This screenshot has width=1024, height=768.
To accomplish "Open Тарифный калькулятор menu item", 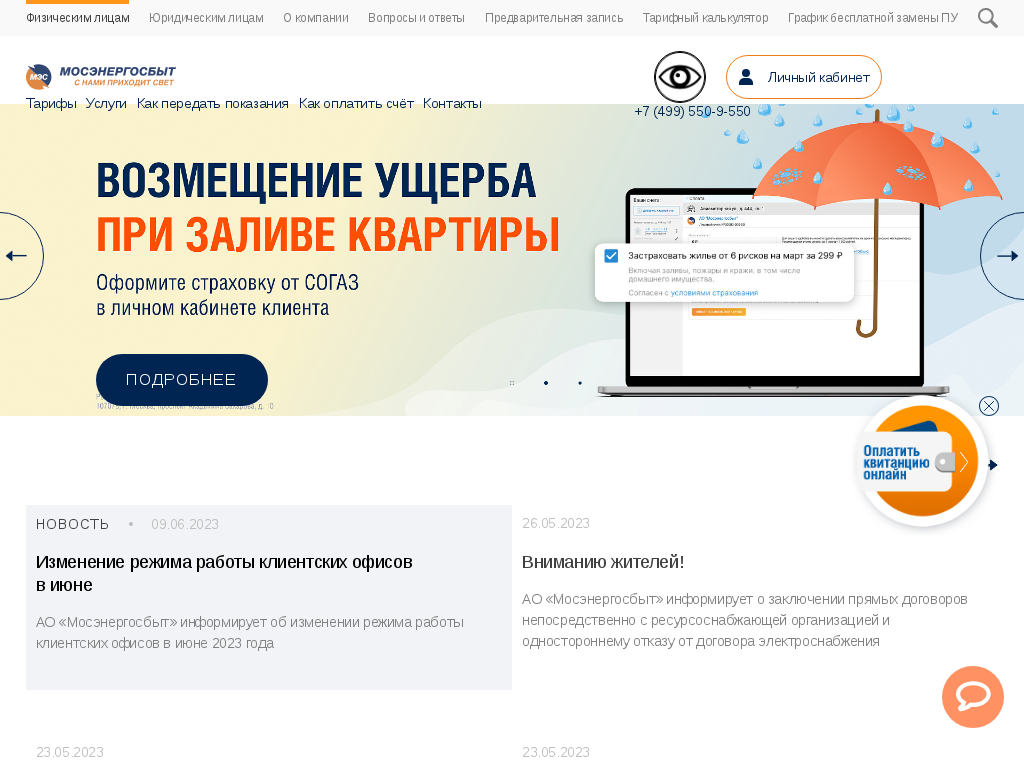I will 705,18.
